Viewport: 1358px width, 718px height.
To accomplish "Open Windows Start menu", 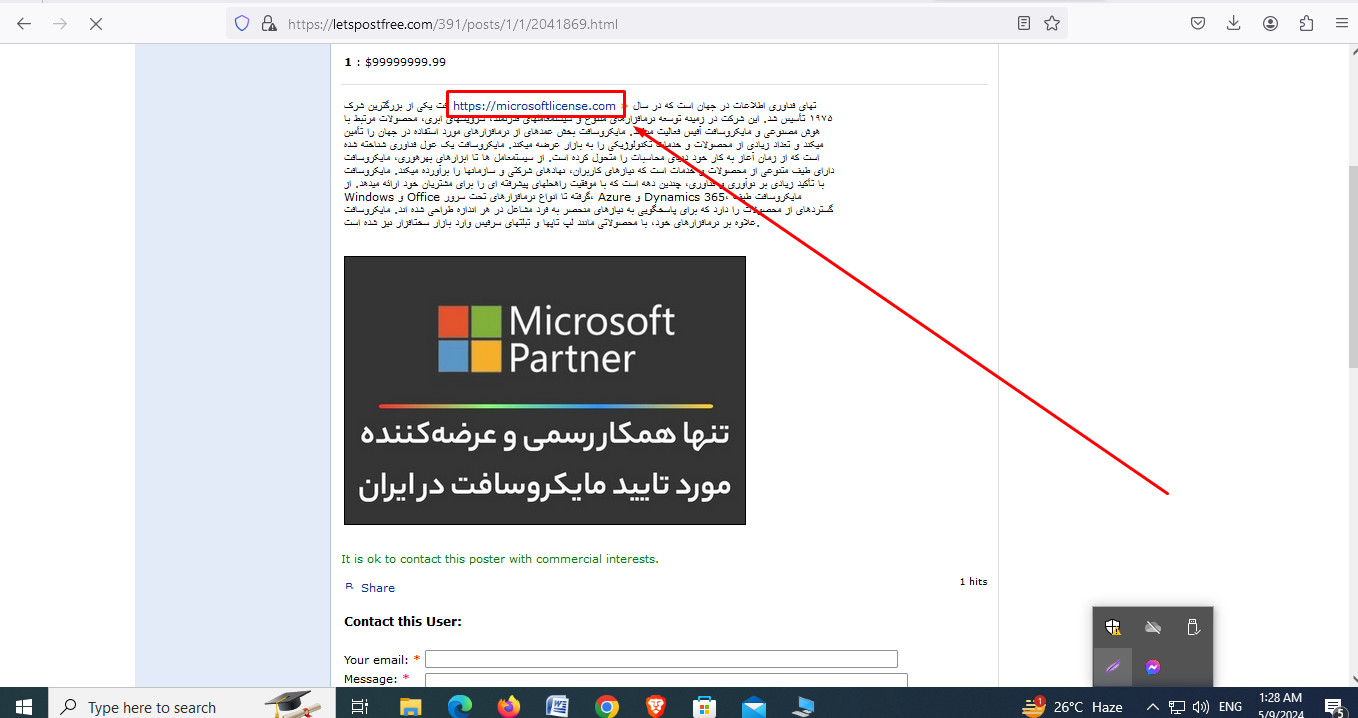I will 23,706.
